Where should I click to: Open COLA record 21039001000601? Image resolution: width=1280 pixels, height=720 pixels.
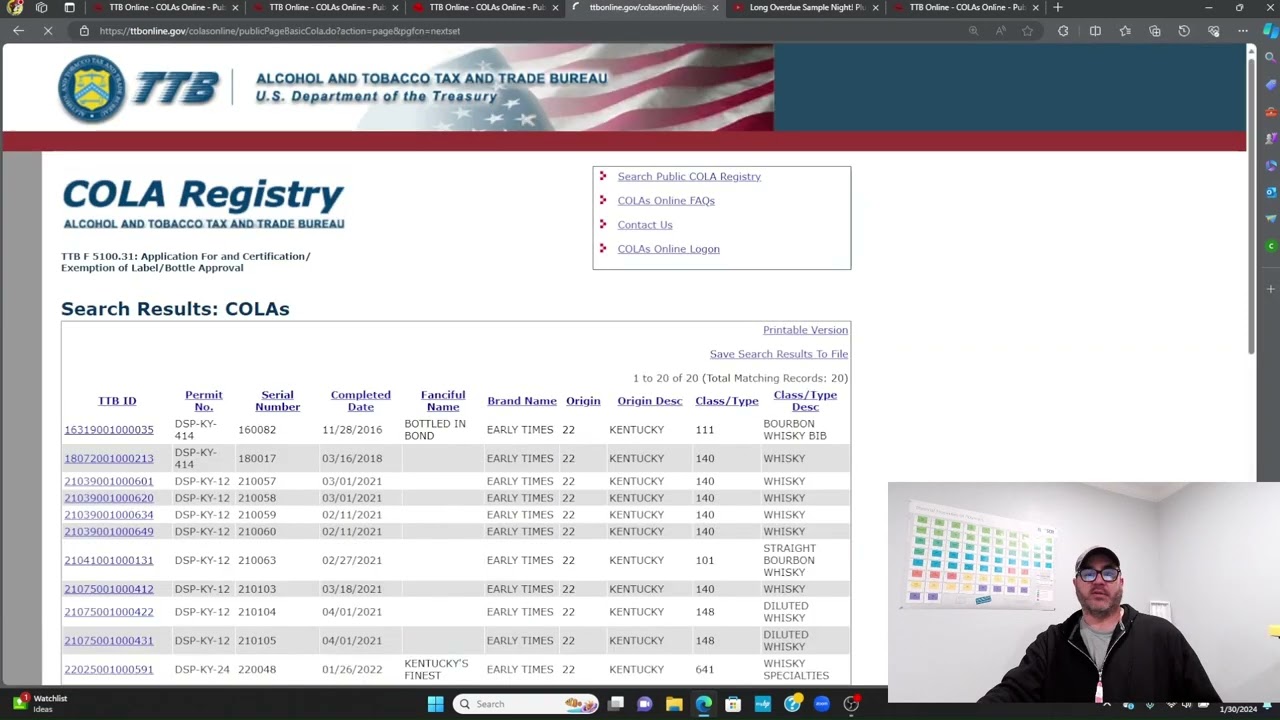pos(109,482)
